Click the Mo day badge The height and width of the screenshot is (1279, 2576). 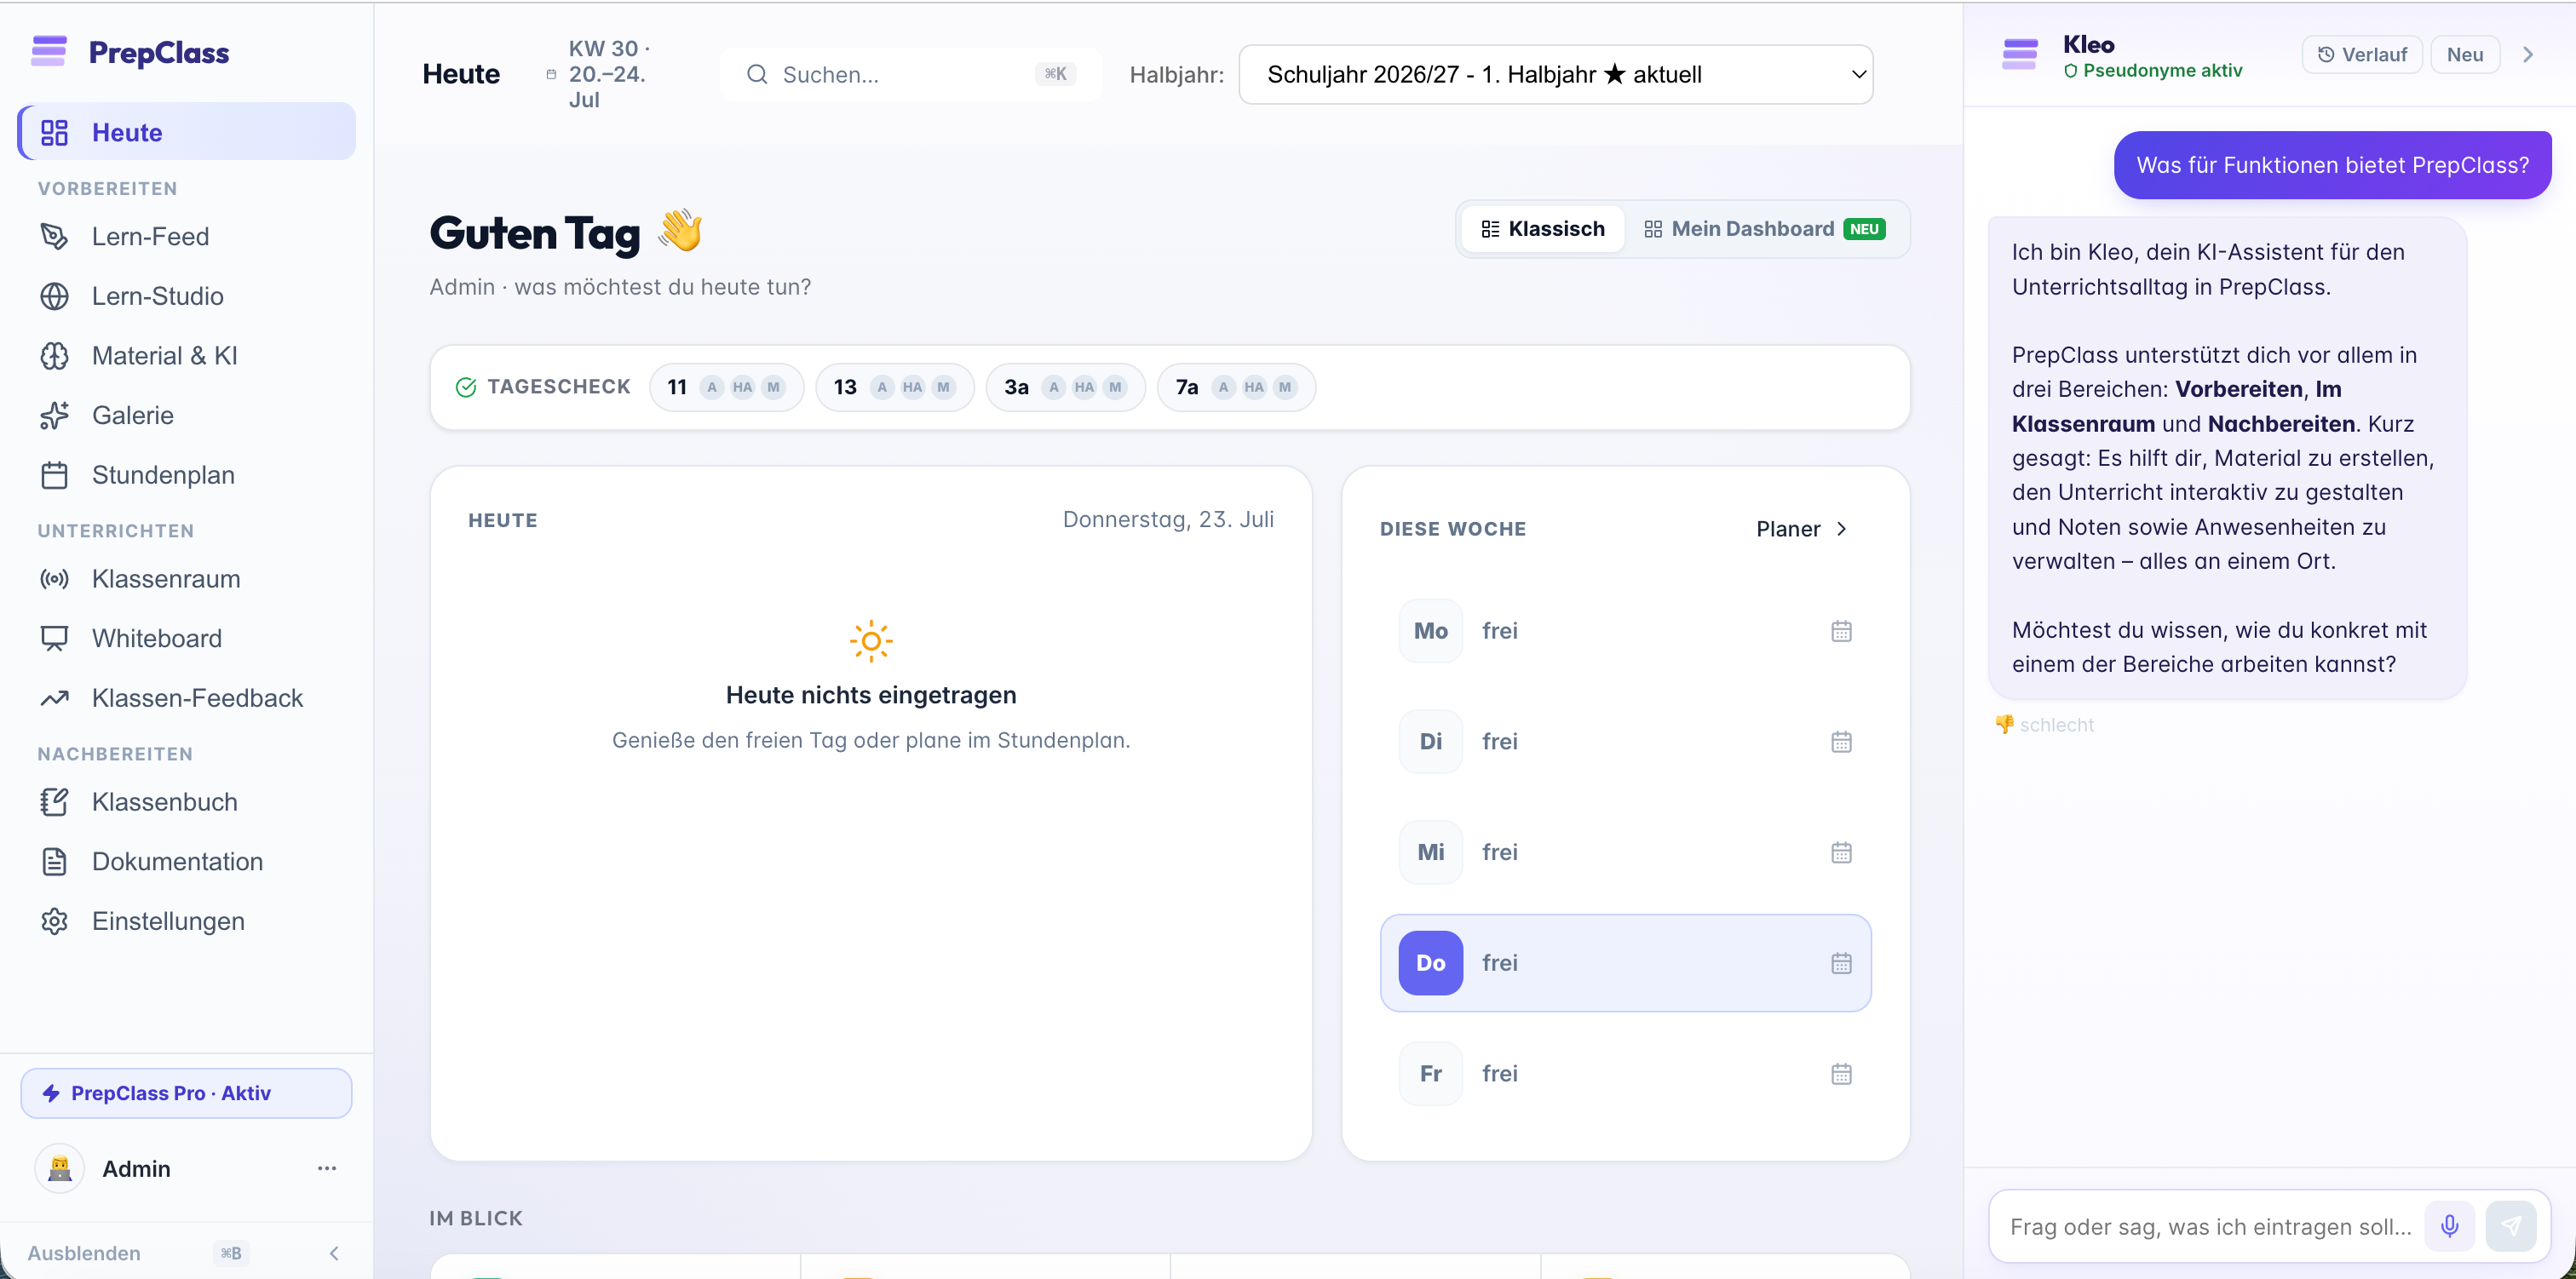tap(1430, 631)
